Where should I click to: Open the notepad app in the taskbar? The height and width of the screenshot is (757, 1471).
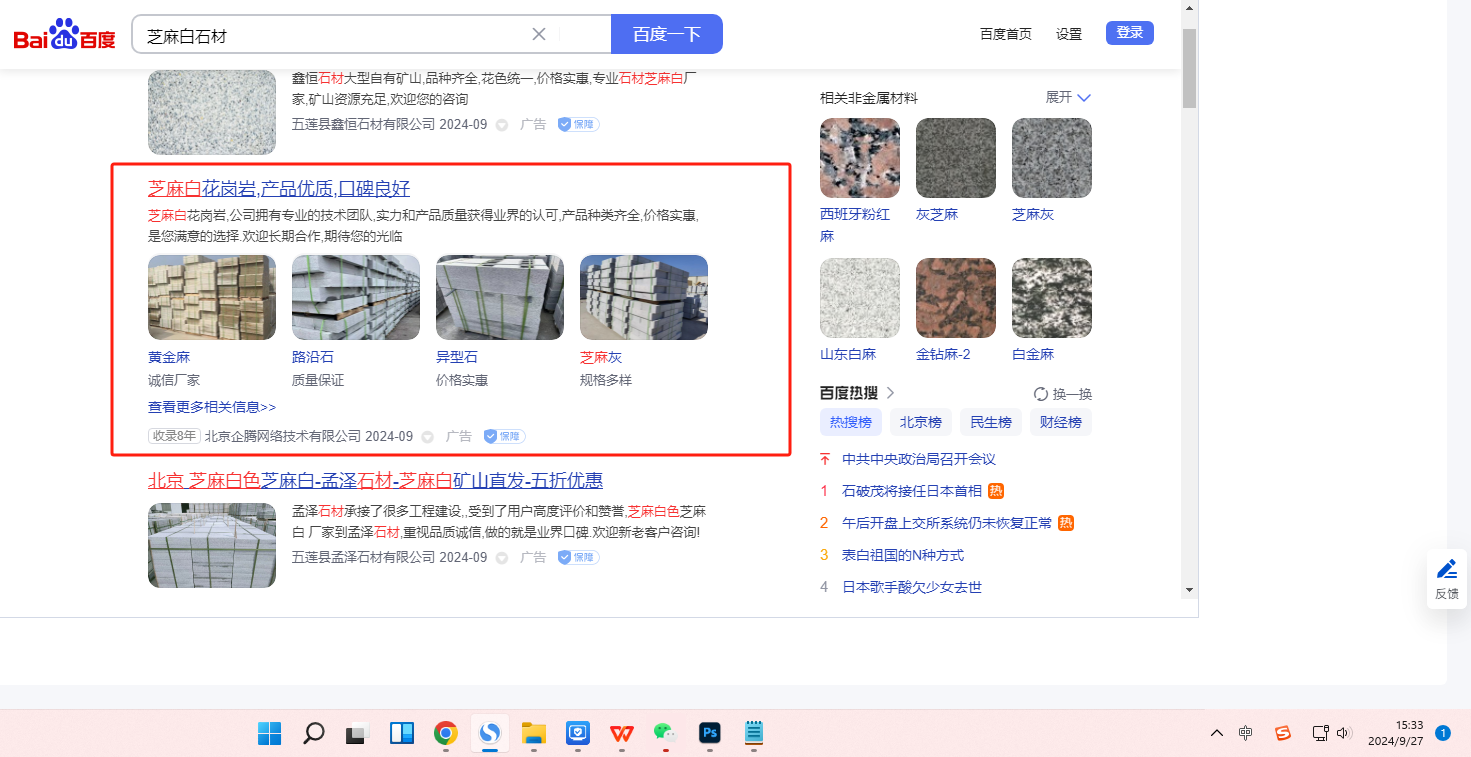click(754, 733)
